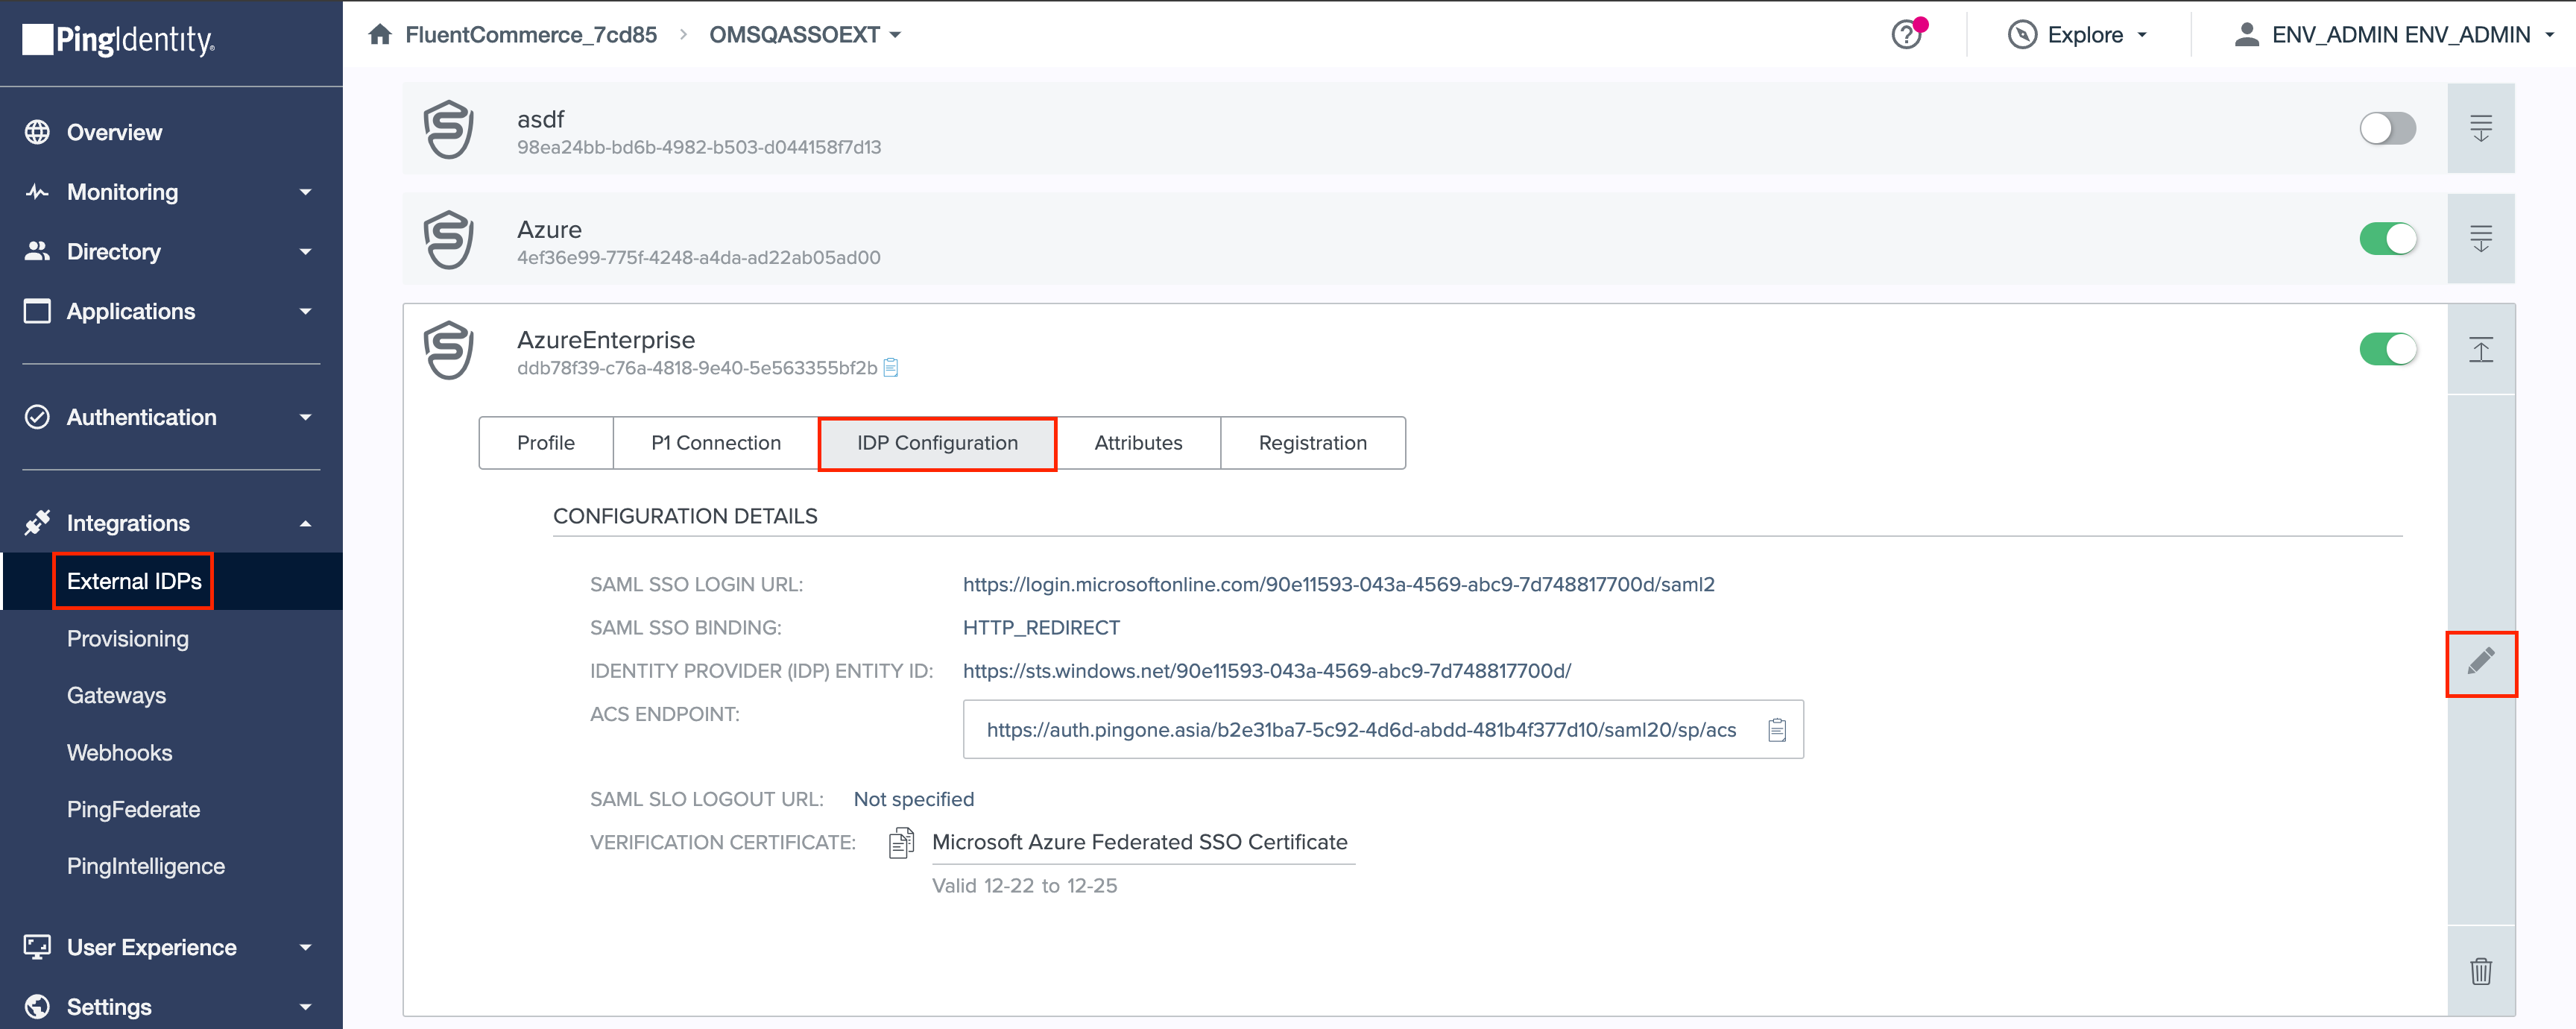Expand the Azure provider details icon
This screenshot has height=1029, width=2576.
pos(2480,239)
